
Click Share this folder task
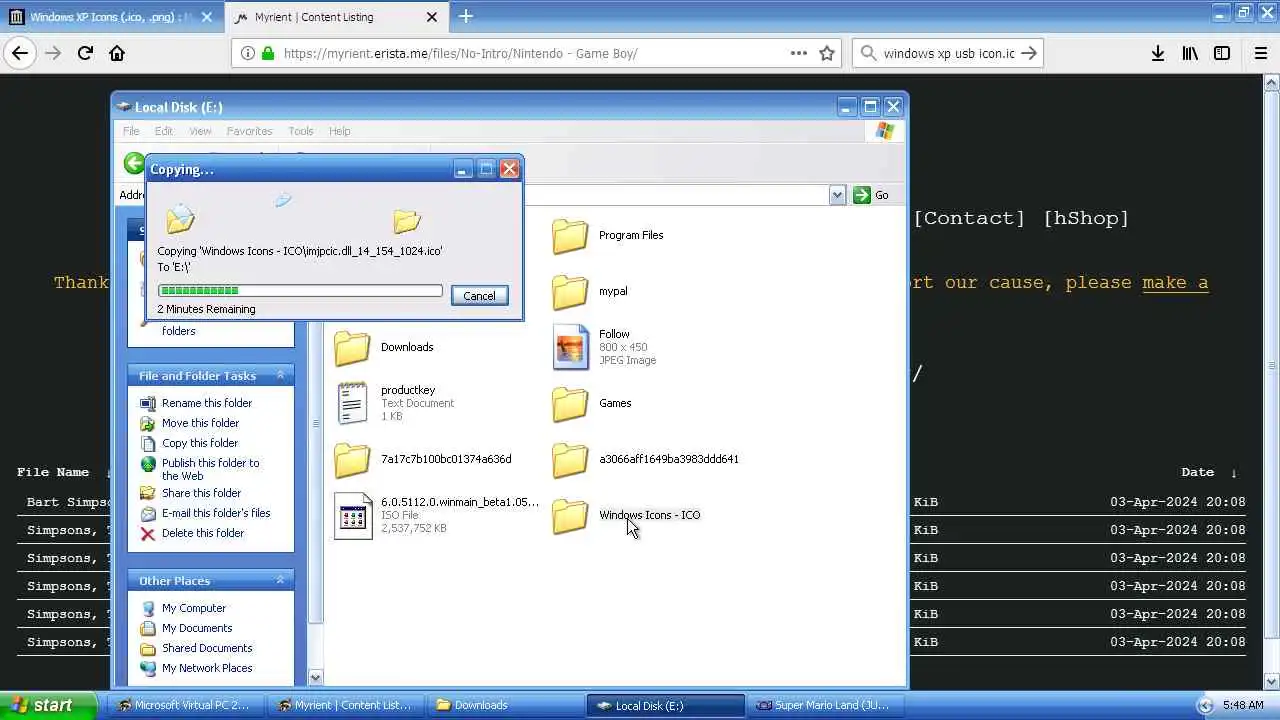coord(201,493)
